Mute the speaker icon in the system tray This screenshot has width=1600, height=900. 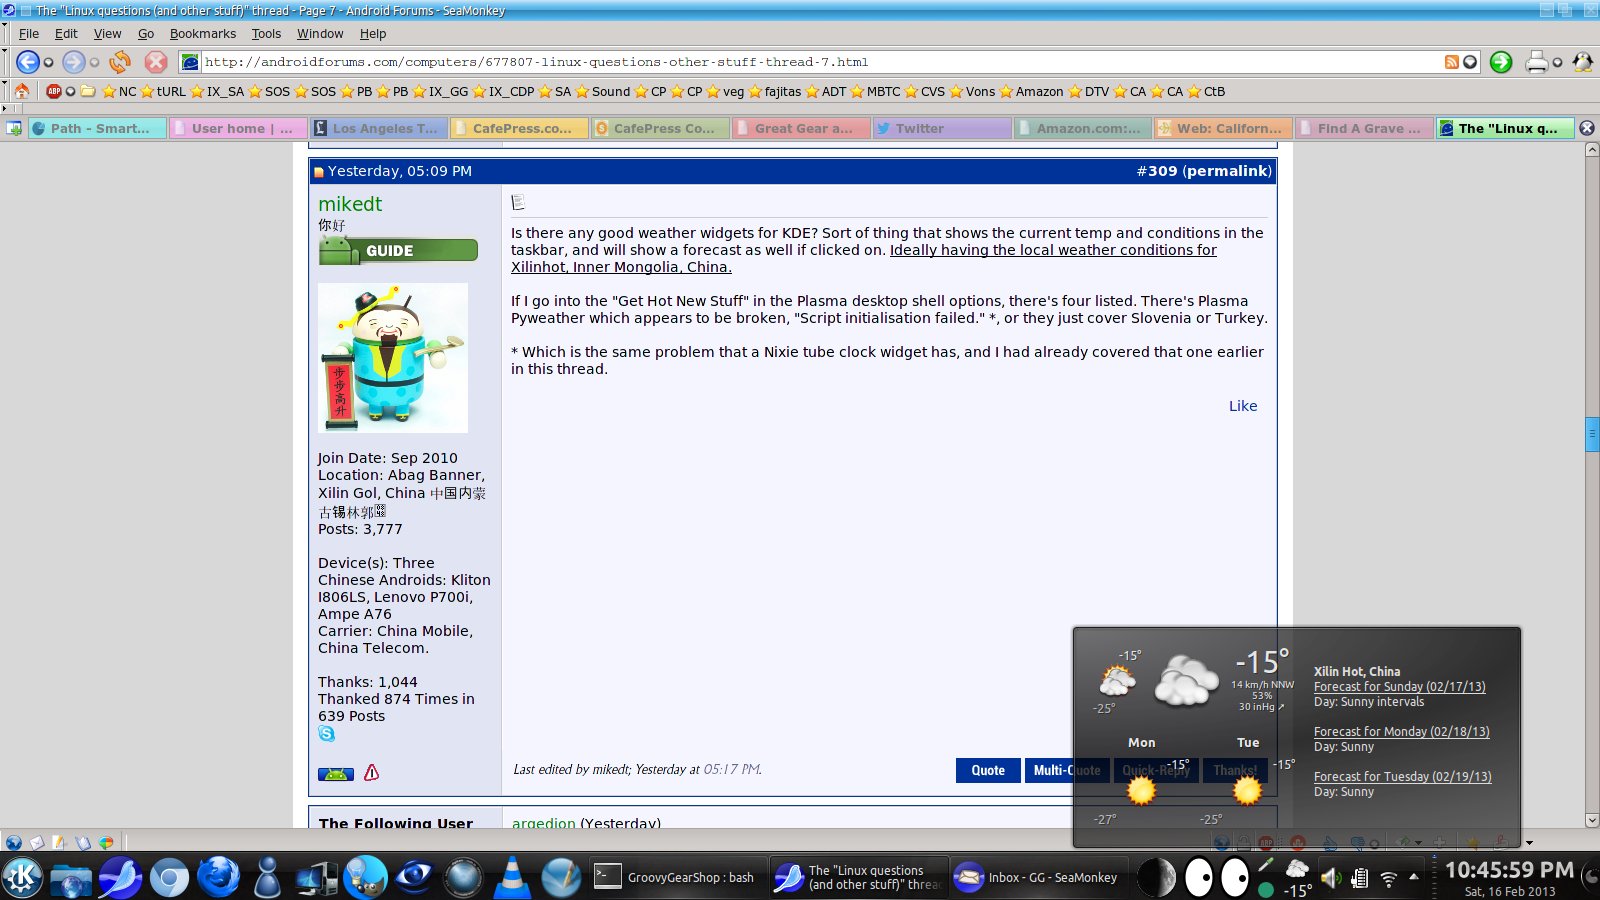pos(1331,877)
